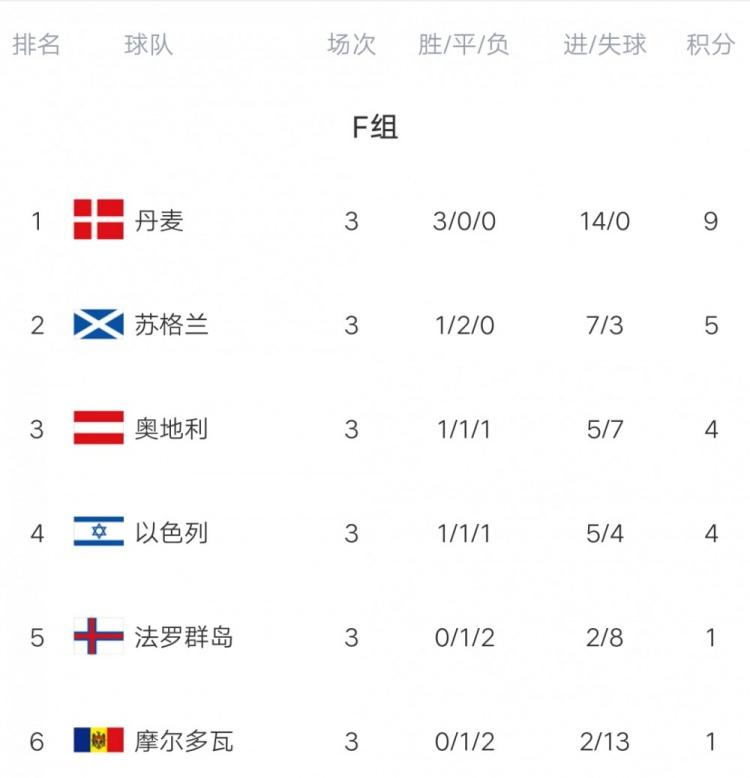This screenshot has width=750, height=778.
Task: Click the Austria flag icon
Action: point(98,428)
